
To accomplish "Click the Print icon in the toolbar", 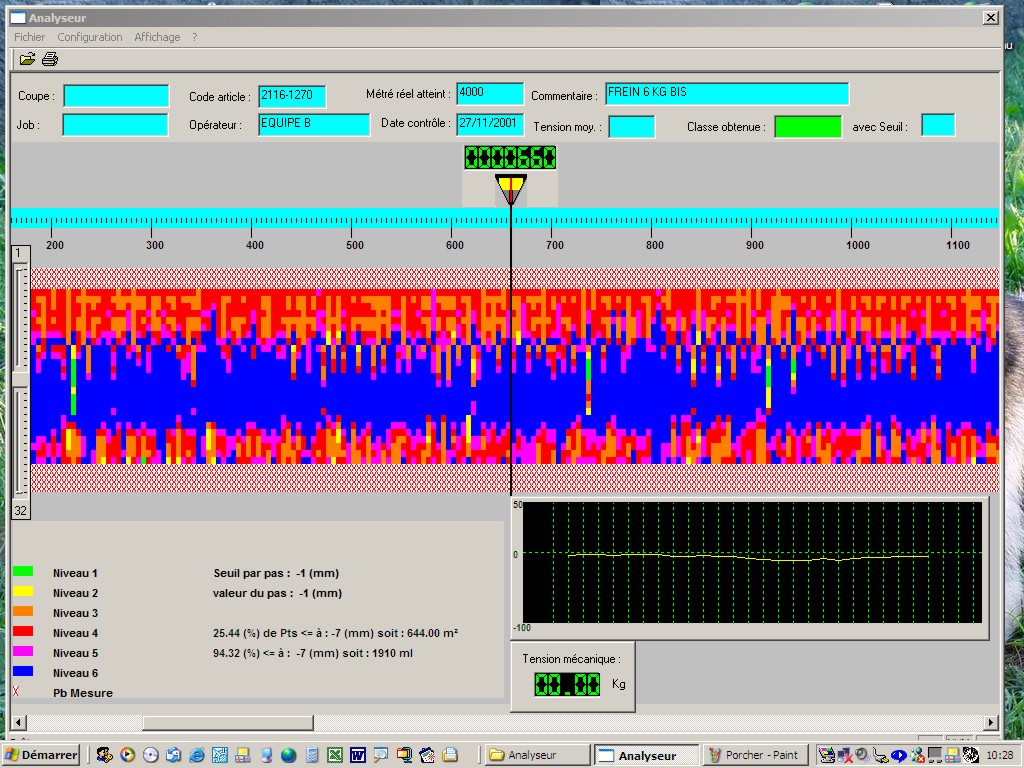I will (49, 59).
